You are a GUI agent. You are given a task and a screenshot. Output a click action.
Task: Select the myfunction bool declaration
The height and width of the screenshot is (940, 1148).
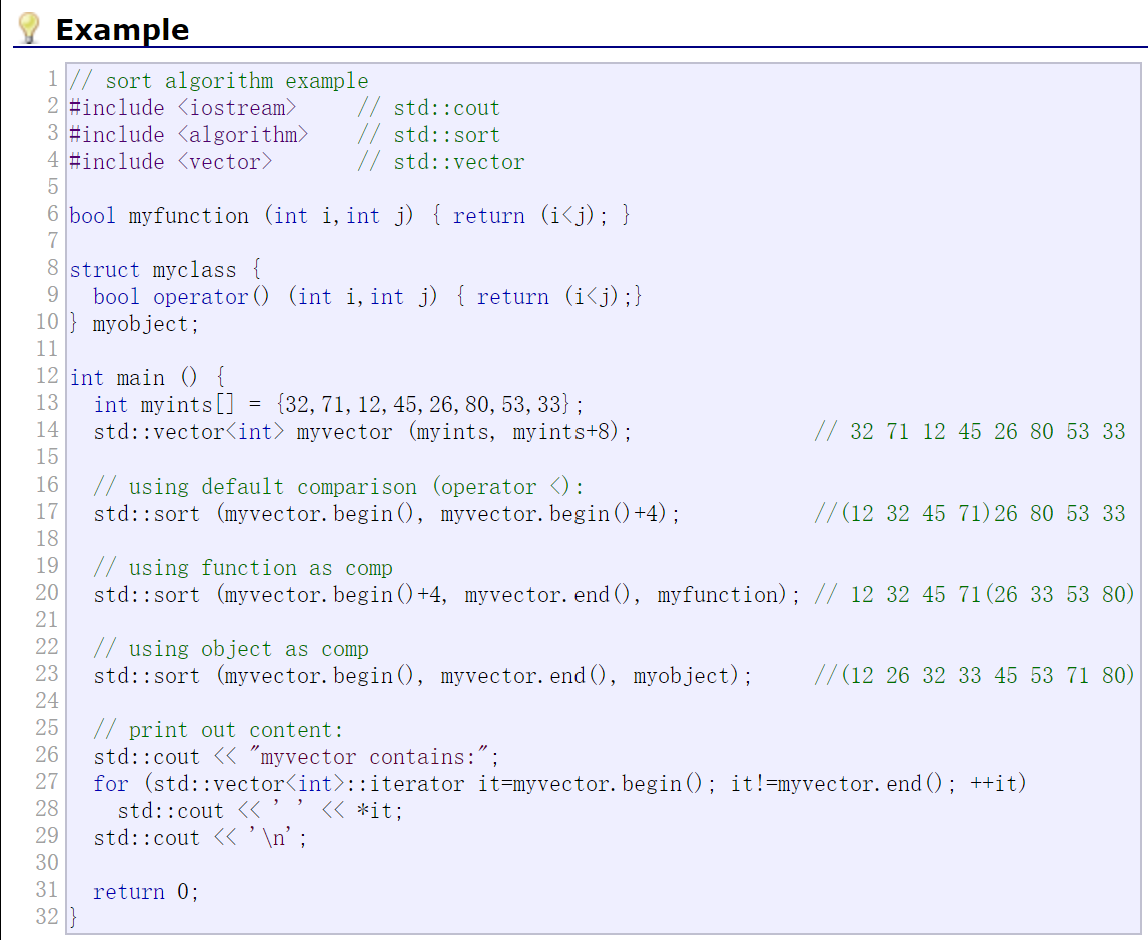[x=350, y=215]
